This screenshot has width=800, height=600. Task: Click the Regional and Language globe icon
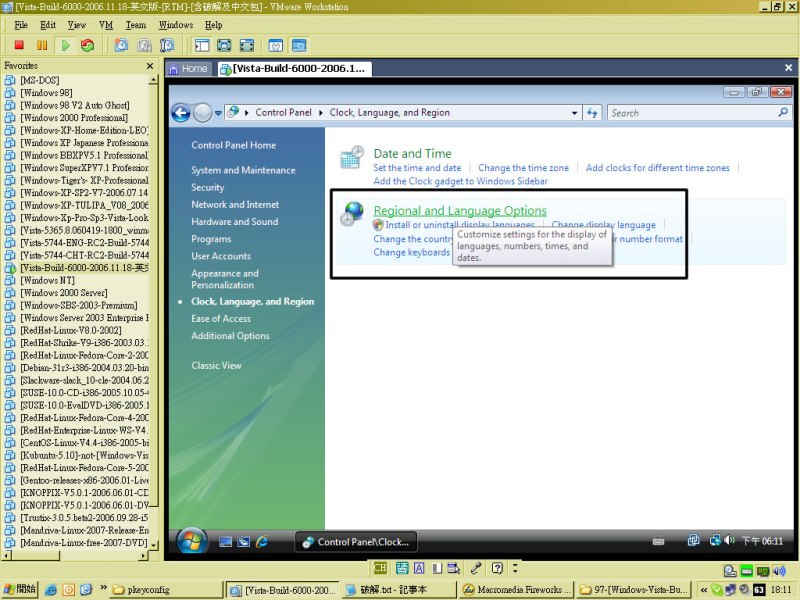353,214
